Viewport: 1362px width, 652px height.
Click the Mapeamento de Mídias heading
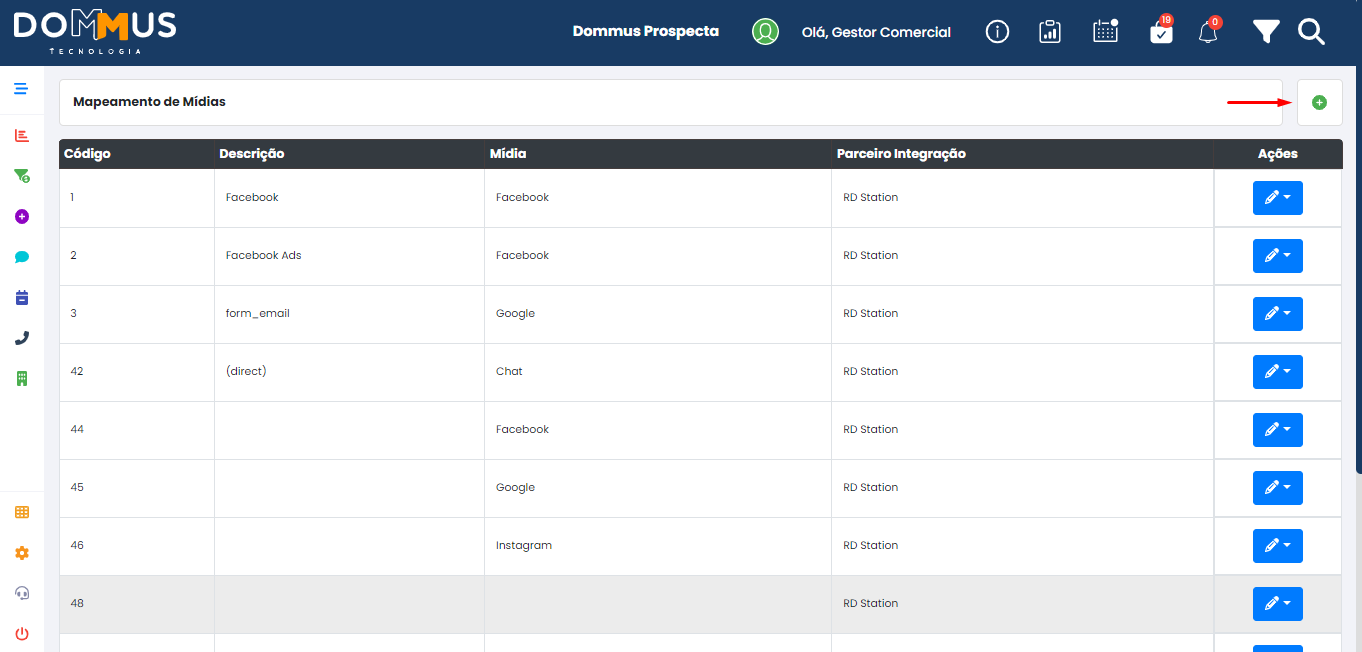pos(150,102)
